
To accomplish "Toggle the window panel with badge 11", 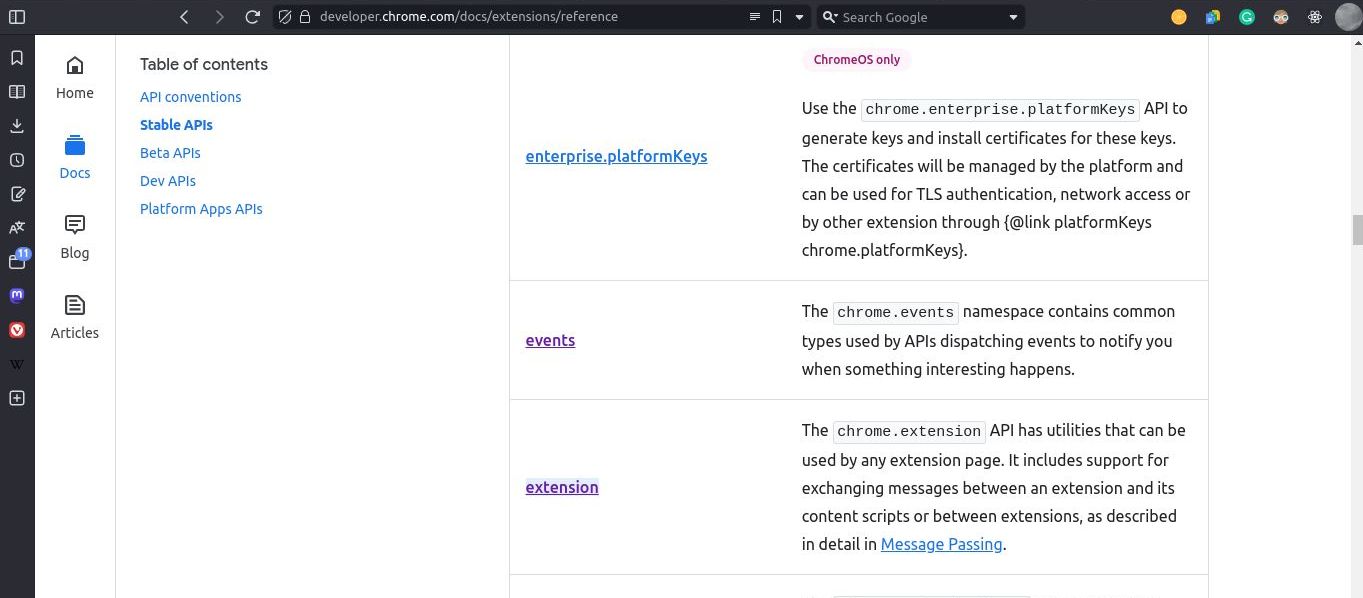I will [17, 261].
